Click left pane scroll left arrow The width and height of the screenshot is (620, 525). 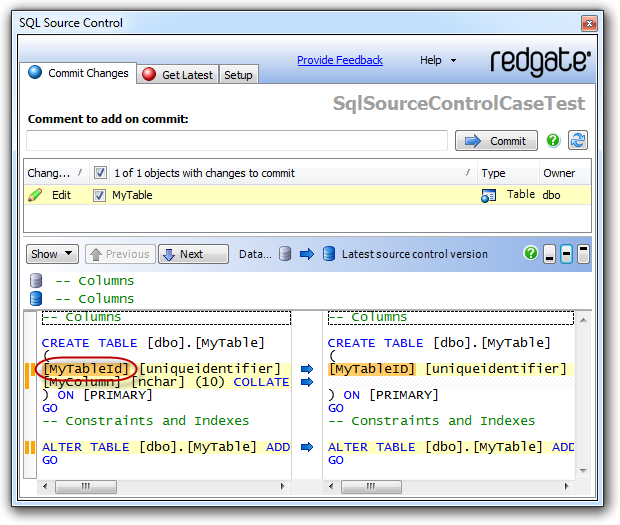(45, 486)
